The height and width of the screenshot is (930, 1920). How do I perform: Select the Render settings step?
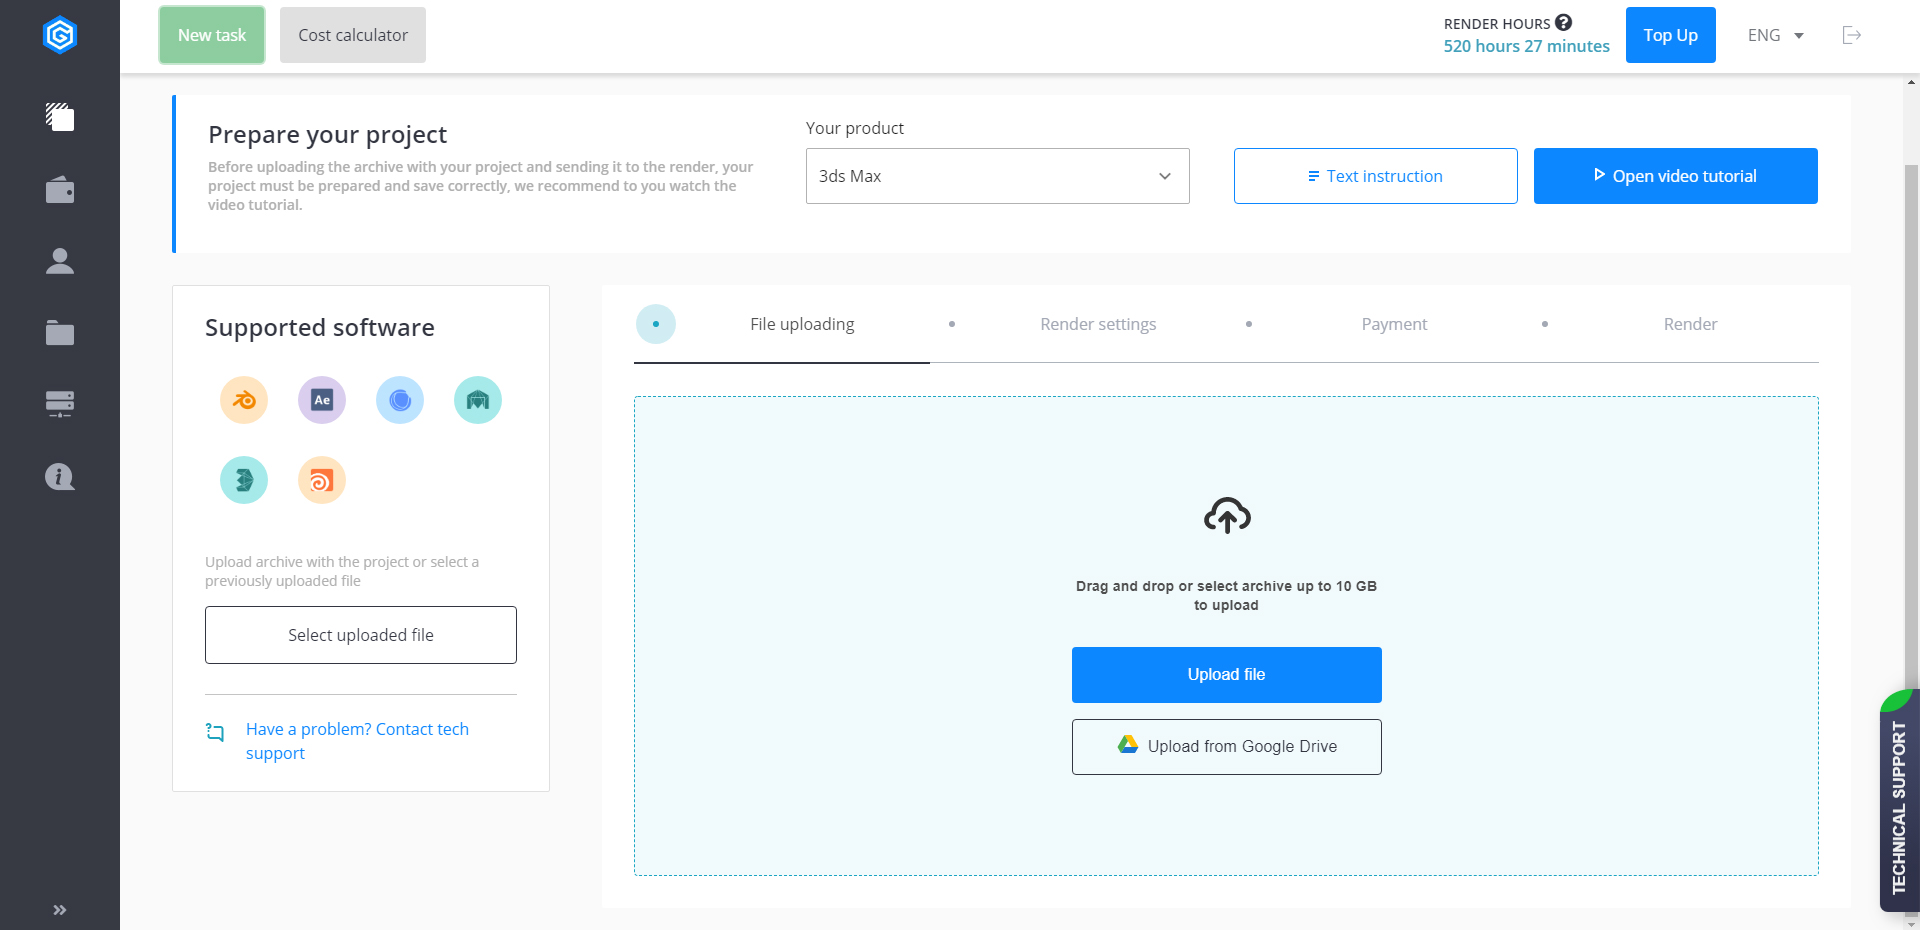coord(1098,324)
